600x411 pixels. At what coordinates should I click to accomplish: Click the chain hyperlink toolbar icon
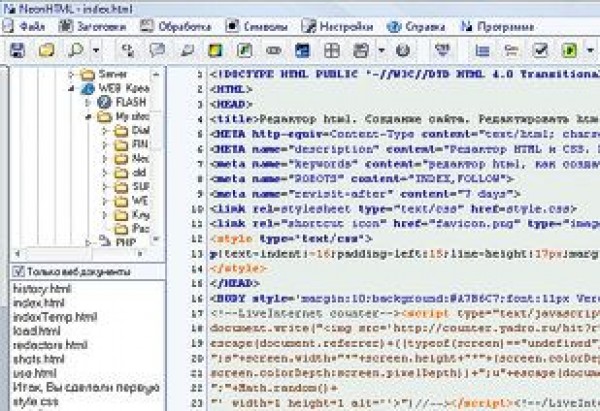[273, 50]
